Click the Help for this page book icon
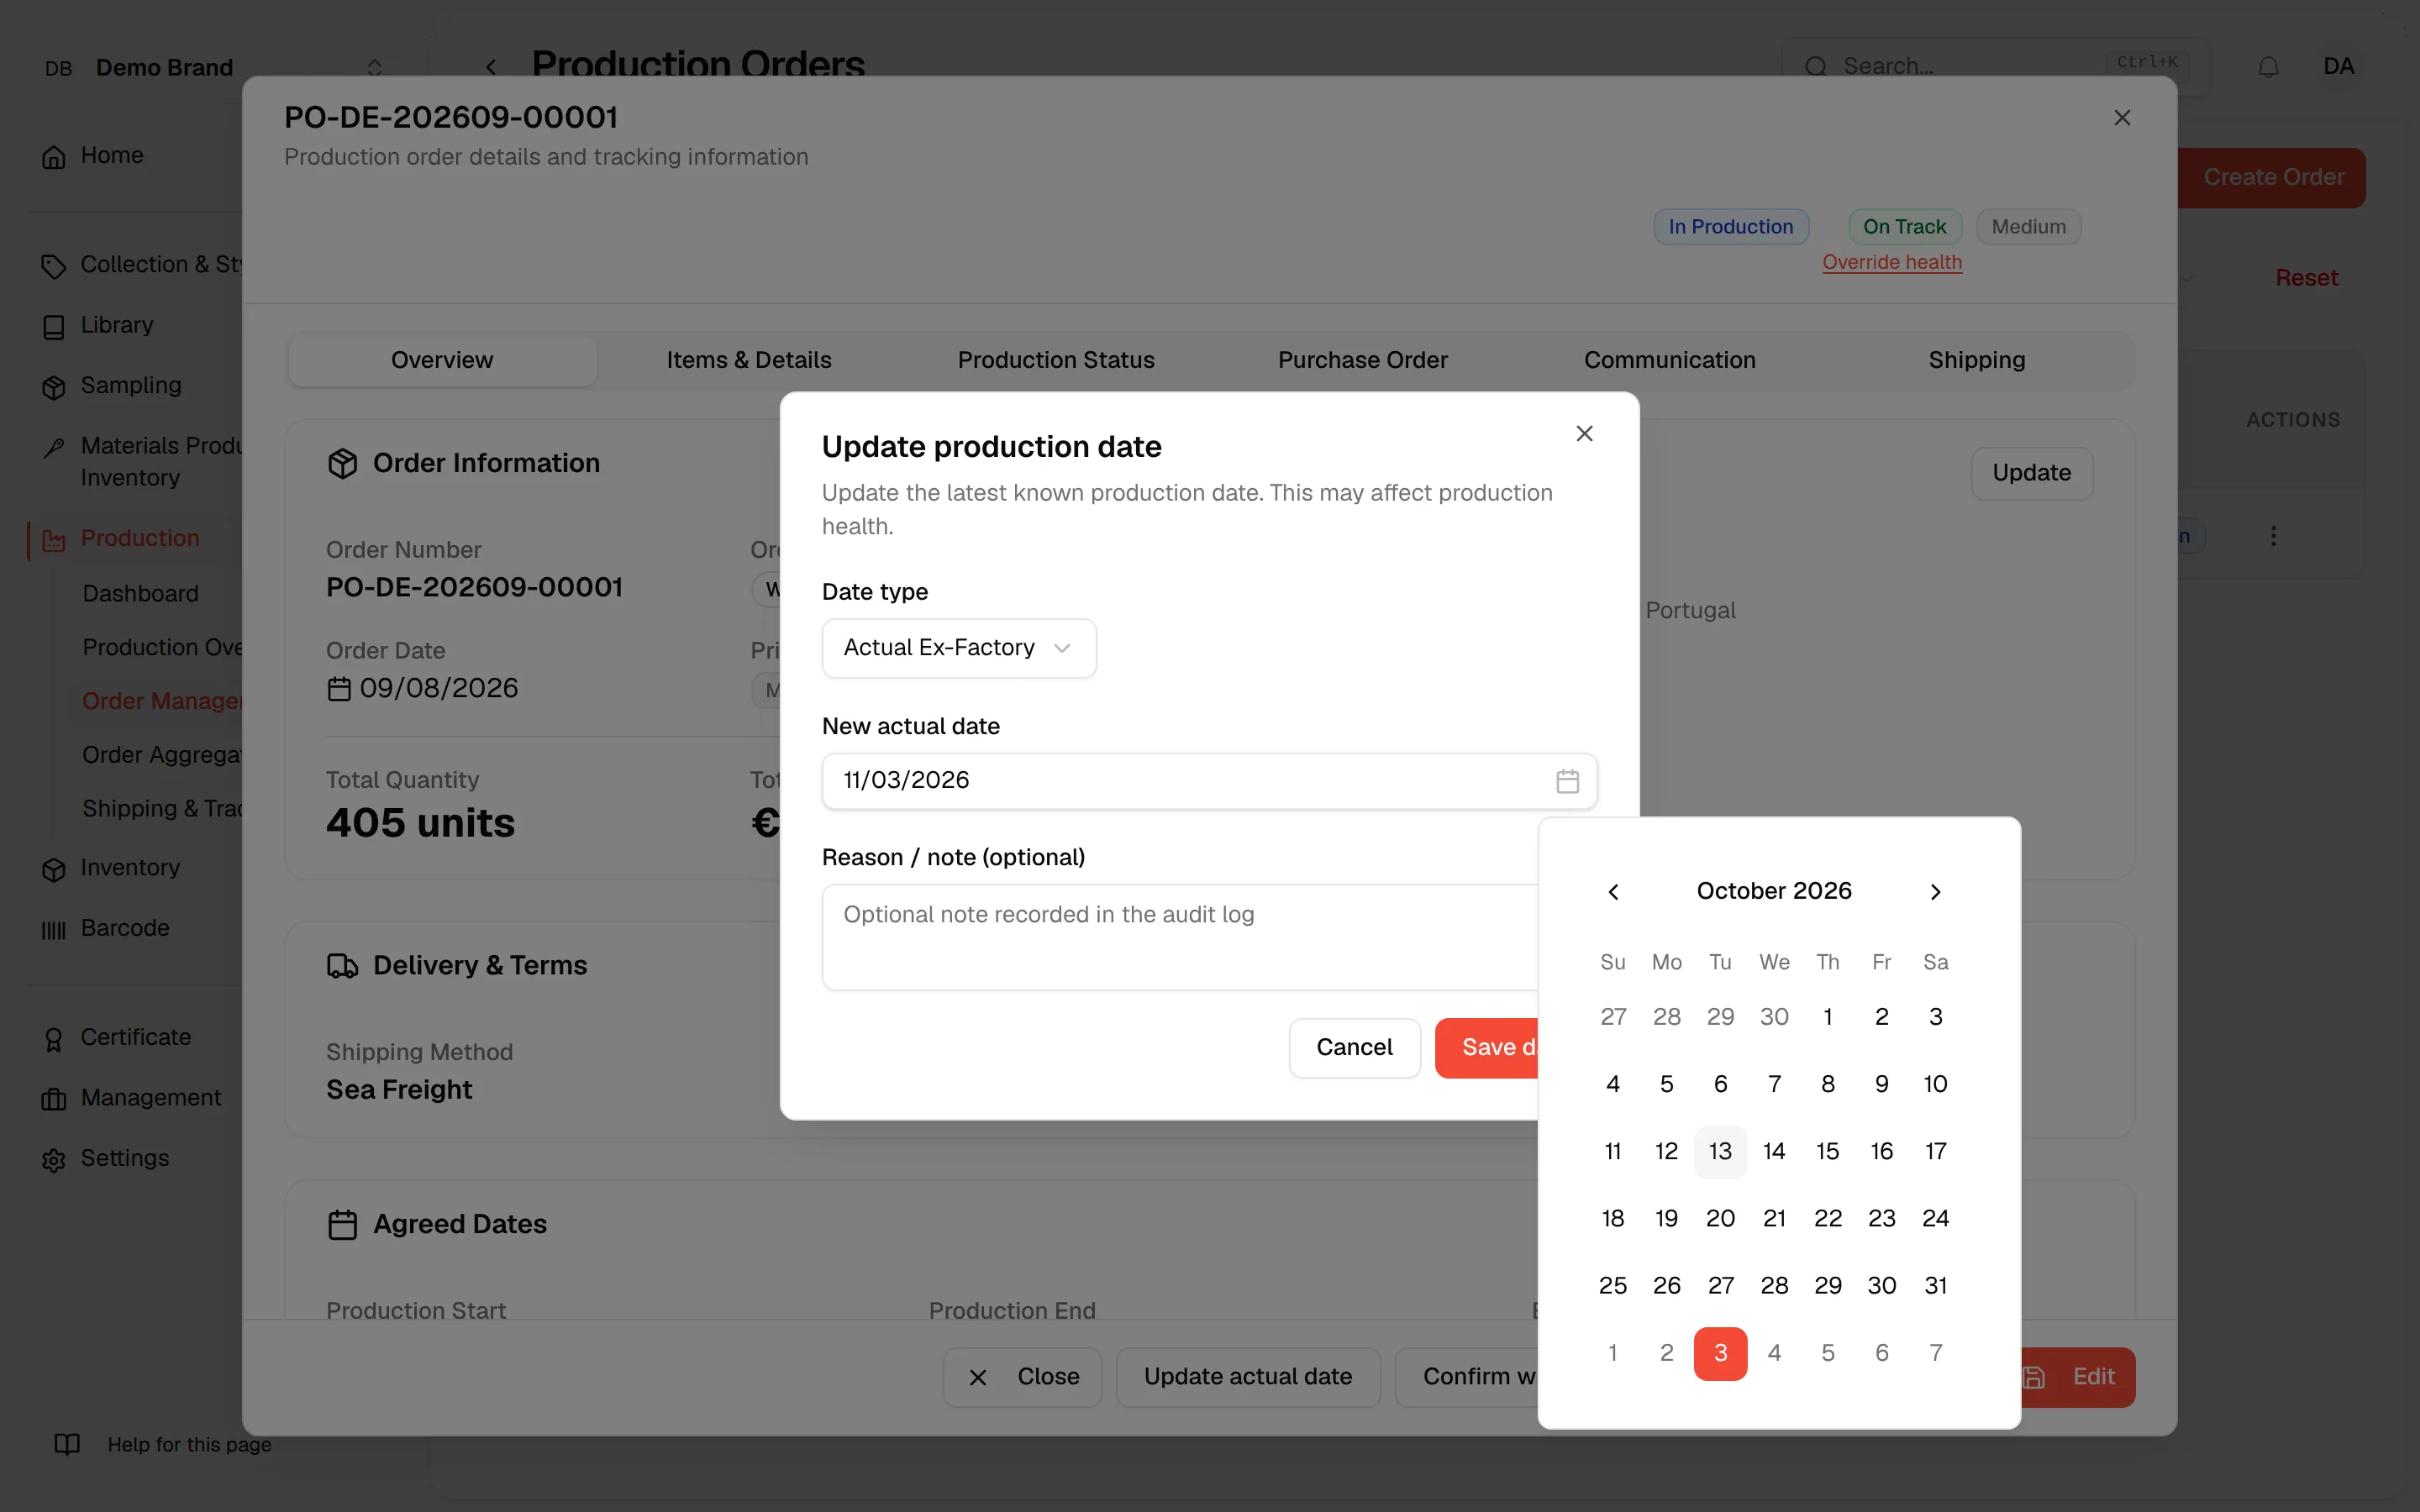Image resolution: width=2420 pixels, height=1512 pixels. pyautogui.click(x=67, y=1444)
